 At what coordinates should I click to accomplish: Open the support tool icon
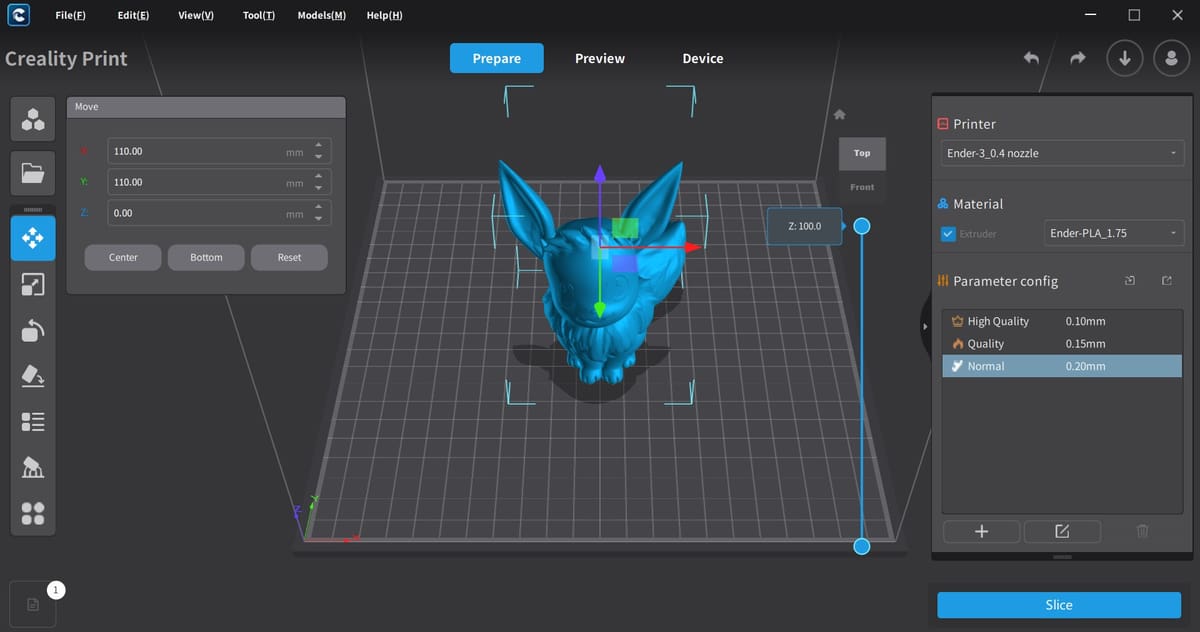(x=33, y=467)
